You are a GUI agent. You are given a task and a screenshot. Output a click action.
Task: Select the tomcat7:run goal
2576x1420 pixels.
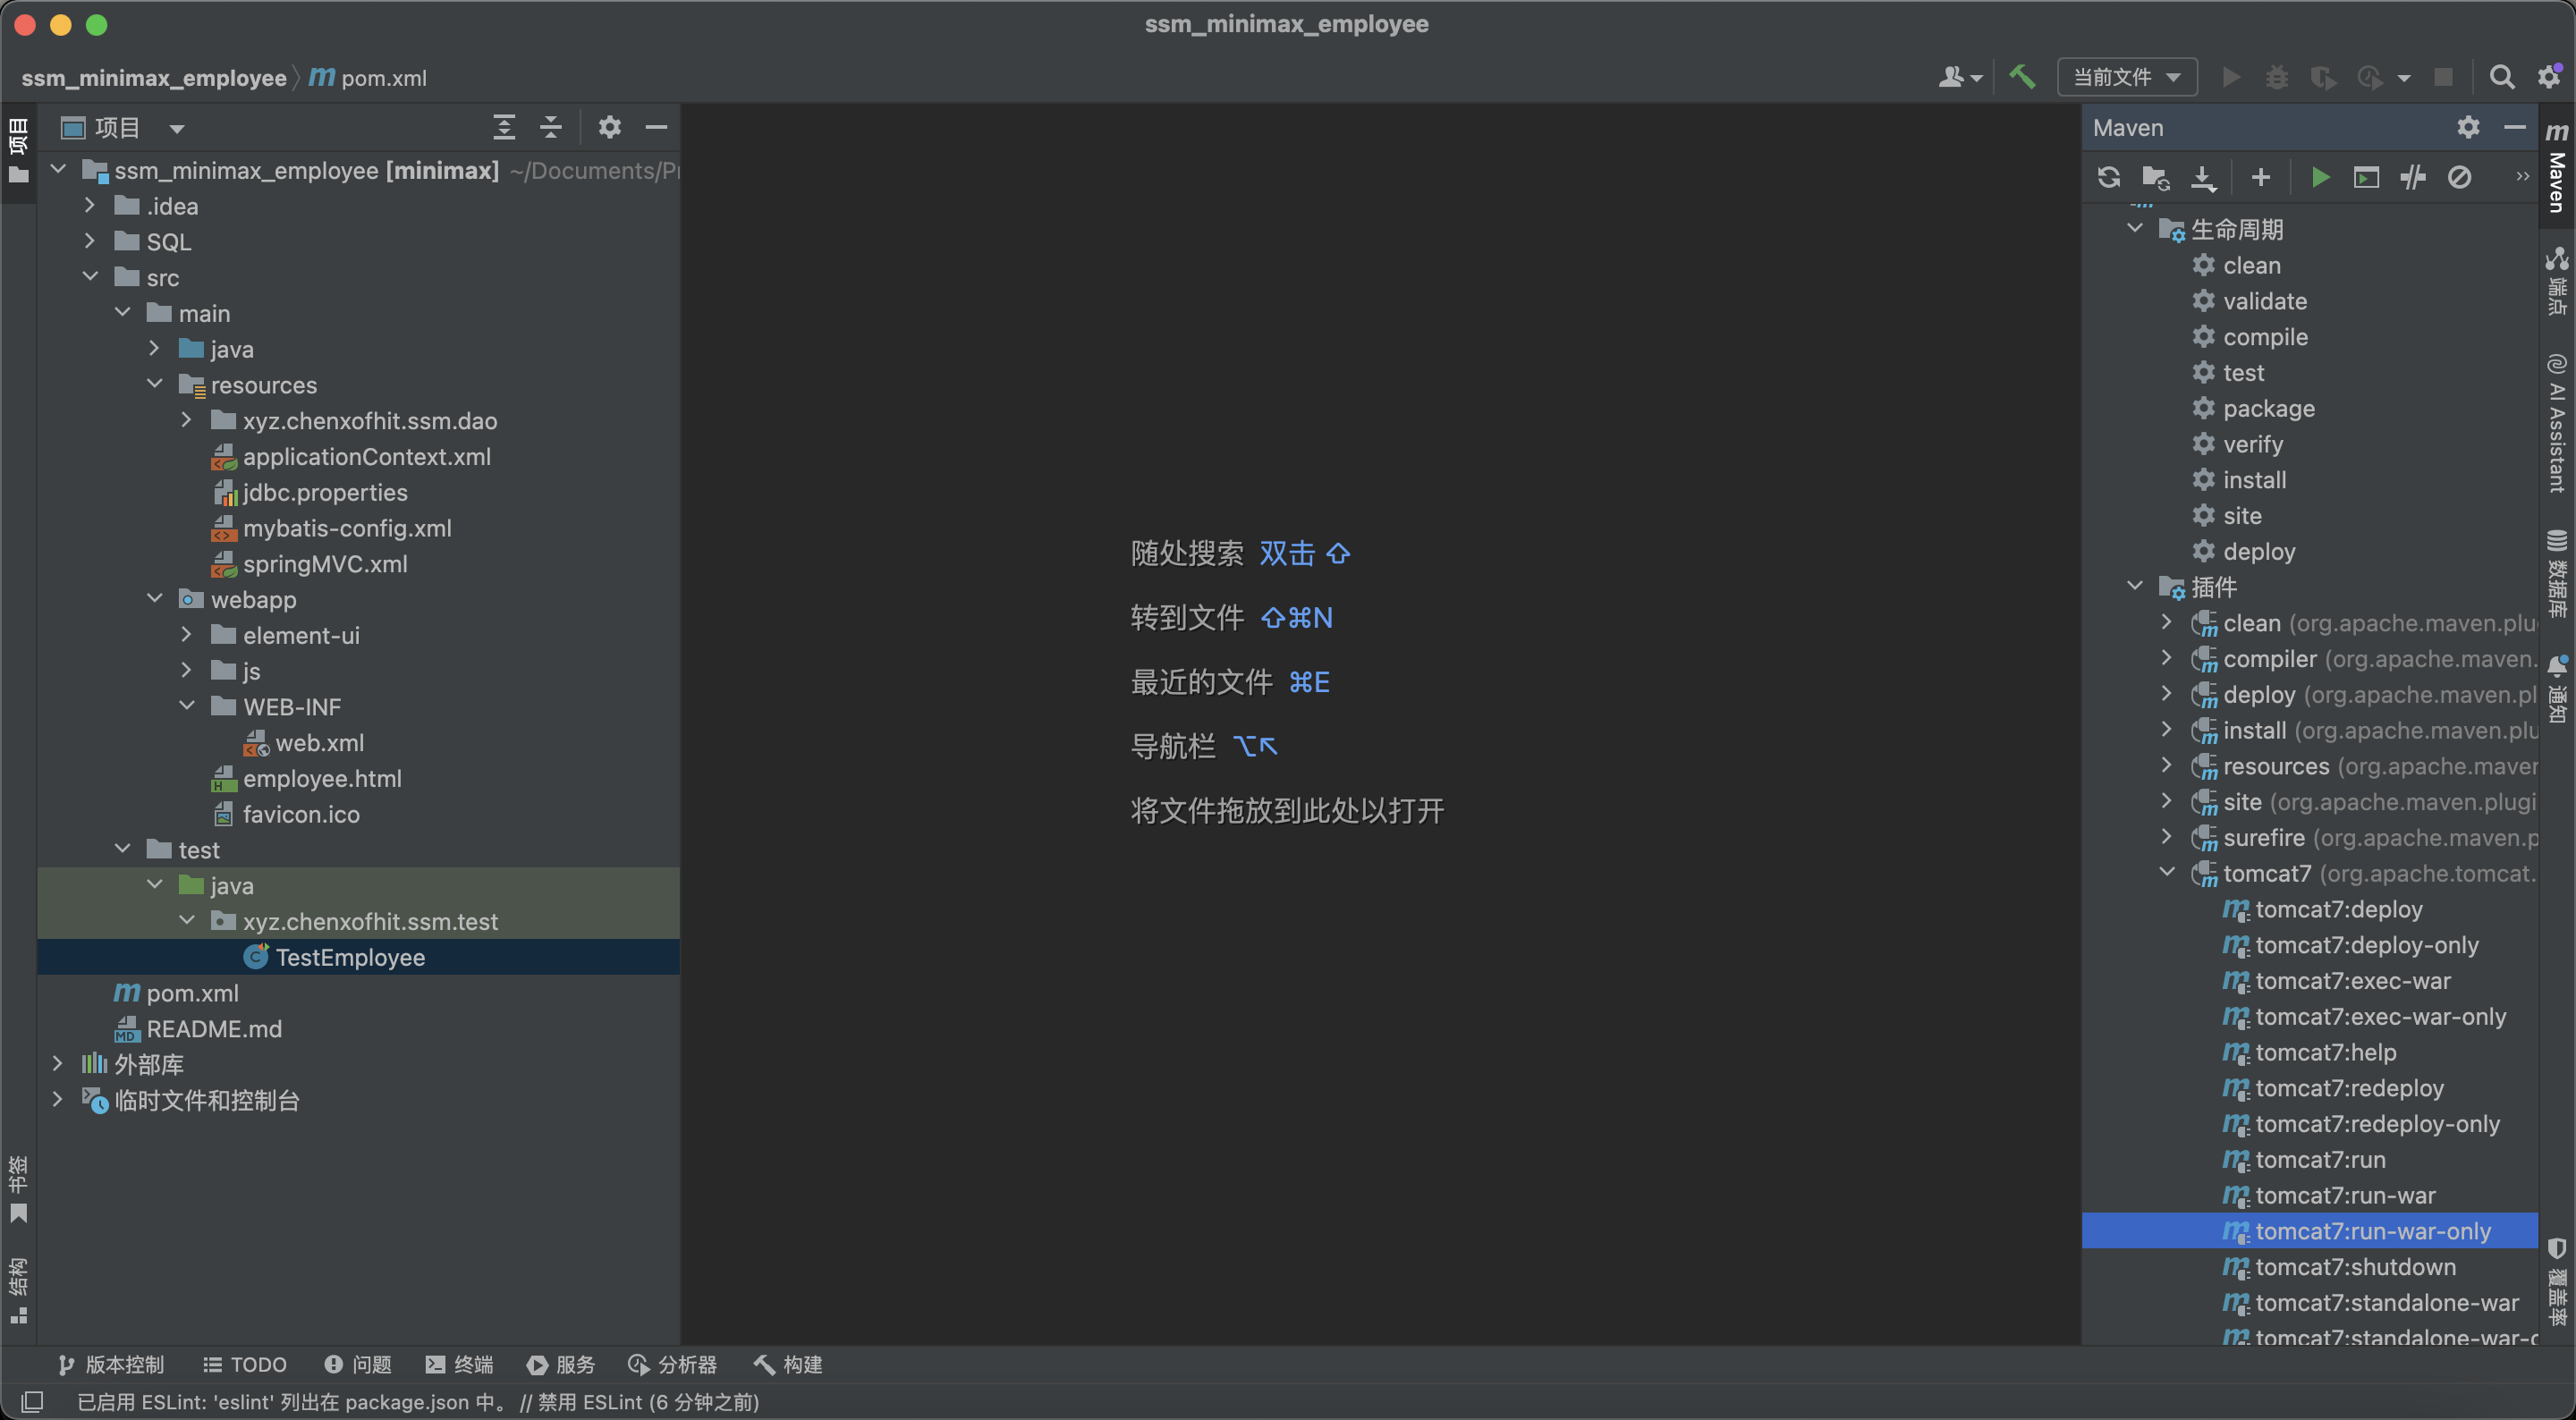[x=2320, y=1160]
